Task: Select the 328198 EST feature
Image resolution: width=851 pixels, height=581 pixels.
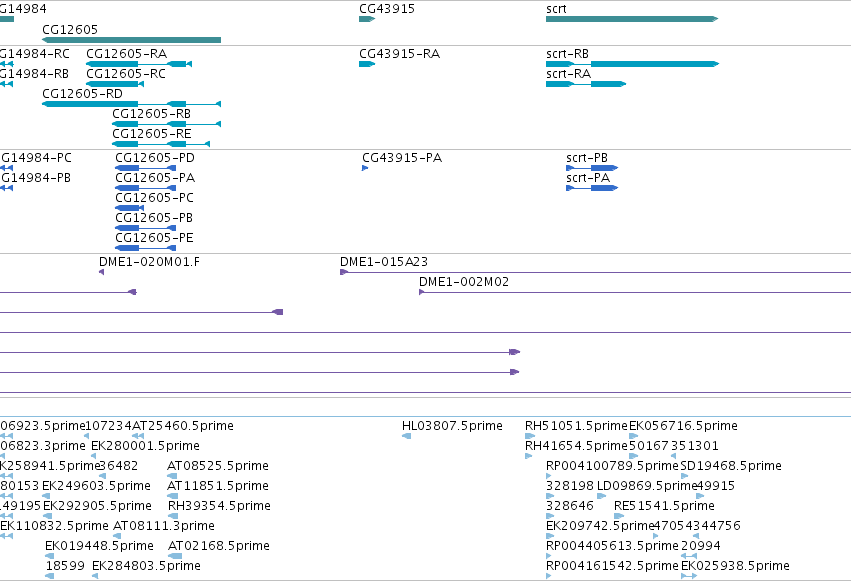Action: tap(550, 496)
